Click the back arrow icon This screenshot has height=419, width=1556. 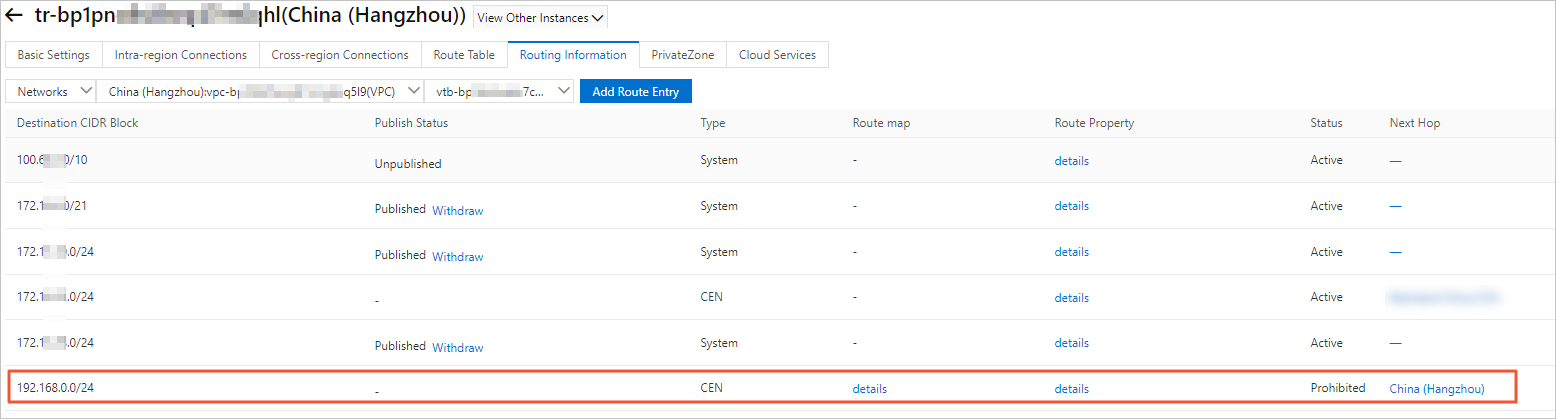(x=15, y=17)
